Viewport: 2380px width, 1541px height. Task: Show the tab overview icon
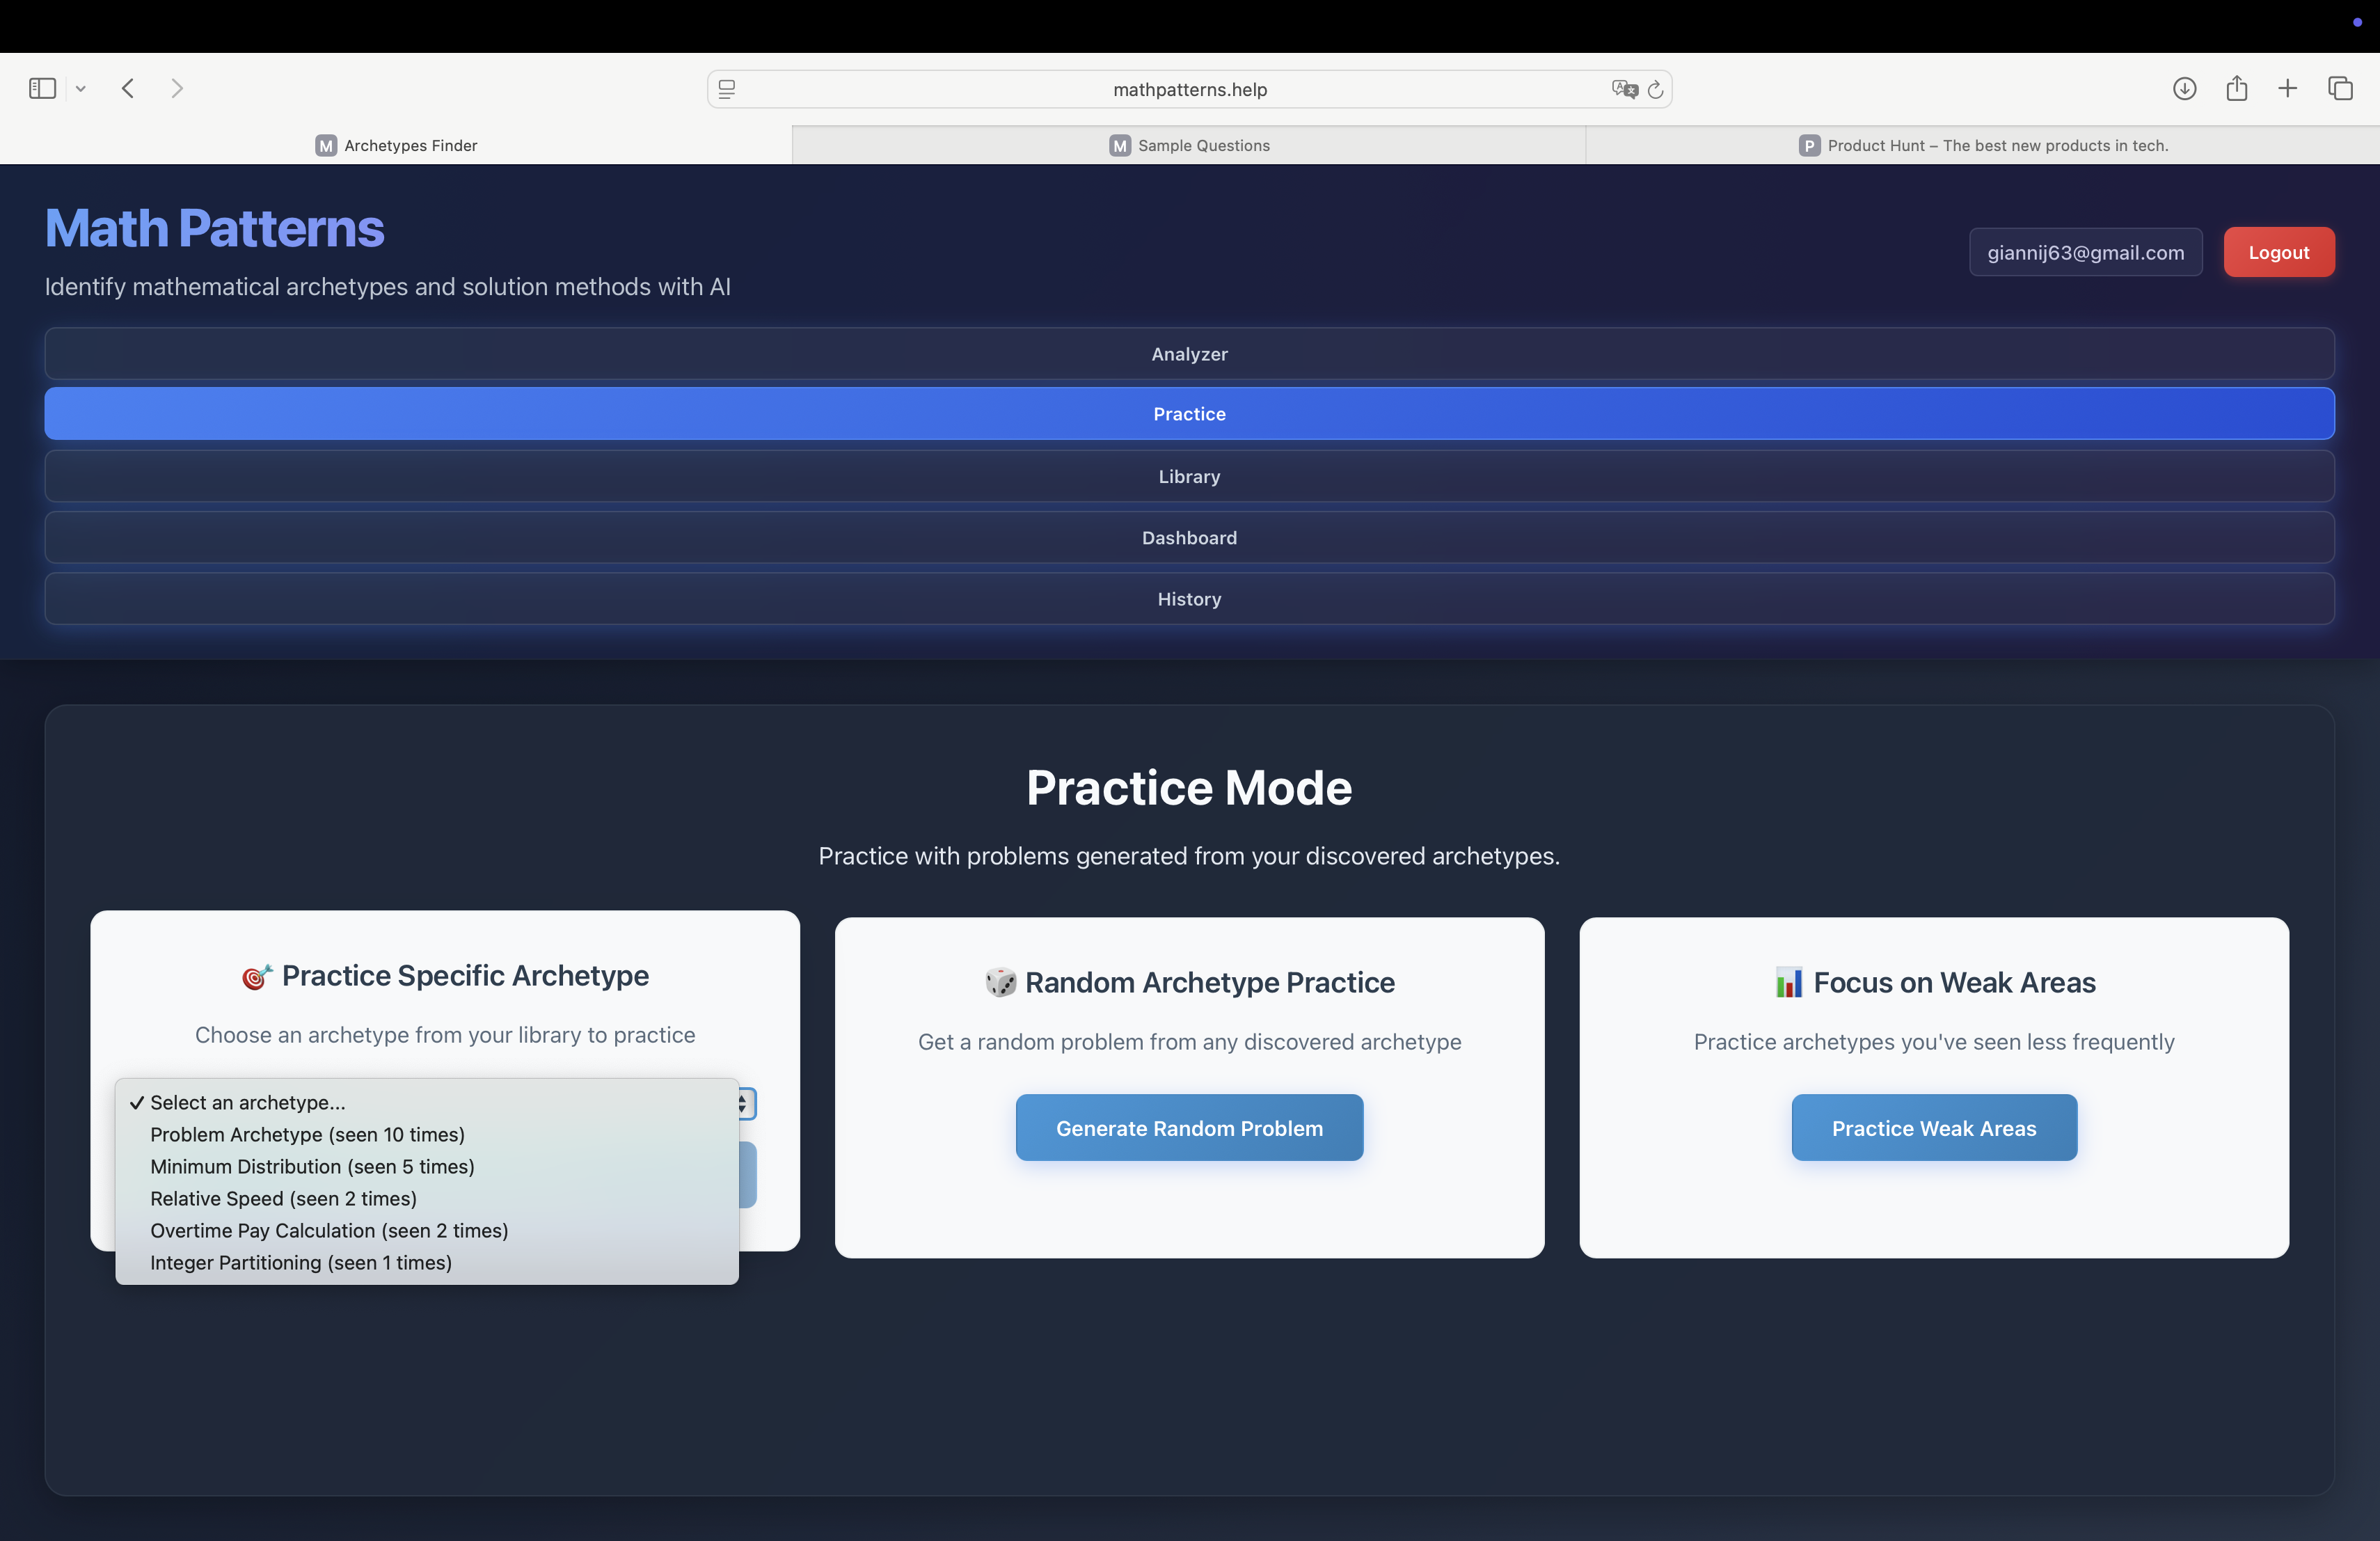click(2340, 89)
